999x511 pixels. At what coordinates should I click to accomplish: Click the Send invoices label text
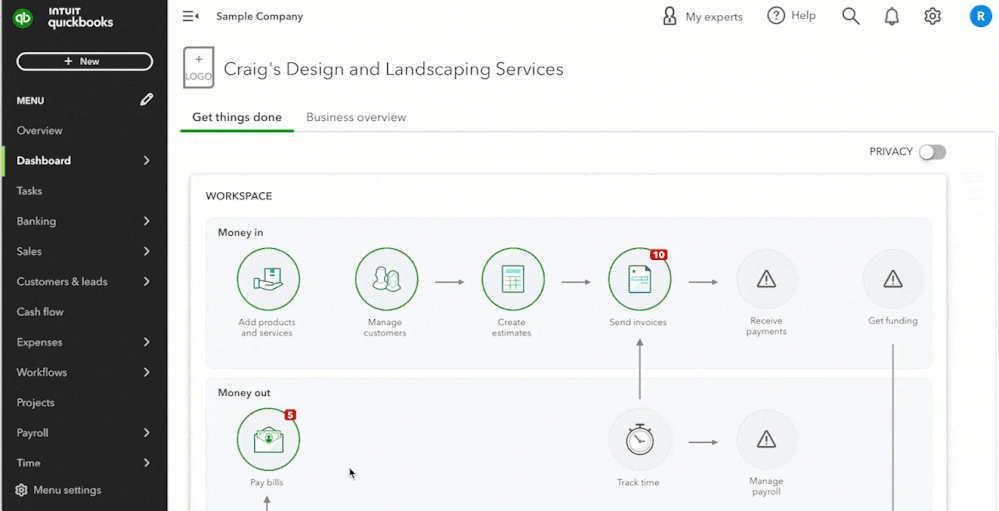pos(638,322)
